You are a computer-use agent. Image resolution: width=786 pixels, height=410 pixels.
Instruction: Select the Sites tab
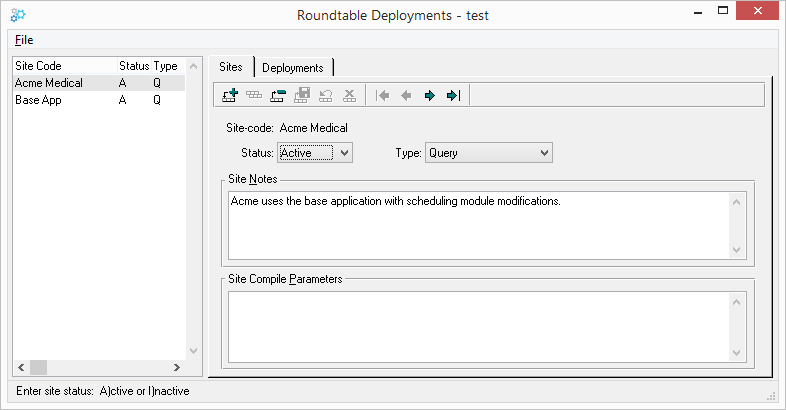[x=231, y=67]
